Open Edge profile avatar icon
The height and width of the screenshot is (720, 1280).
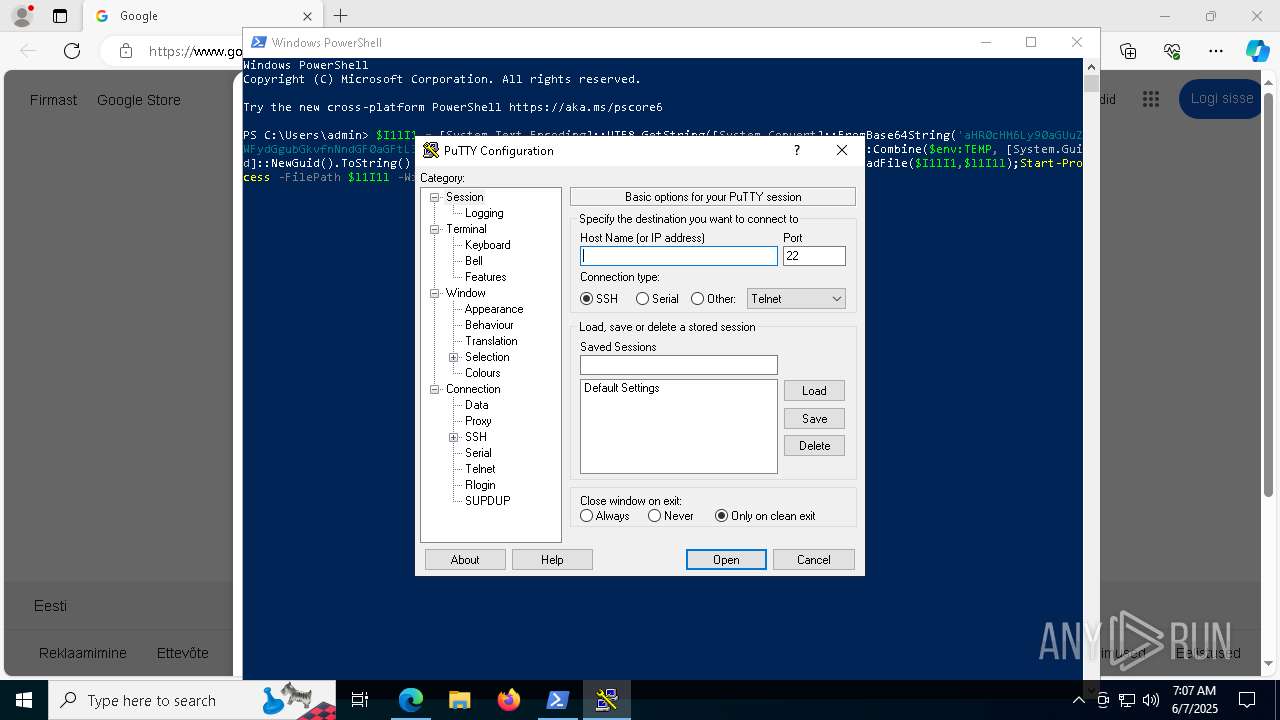(22, 16)
